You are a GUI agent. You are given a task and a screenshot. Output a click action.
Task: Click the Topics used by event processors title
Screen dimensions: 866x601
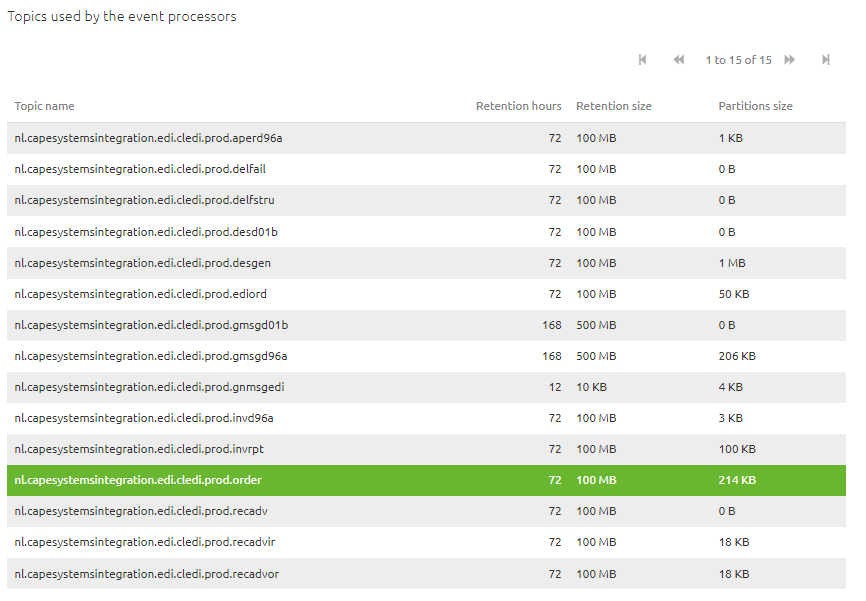[x=123, y=16]
